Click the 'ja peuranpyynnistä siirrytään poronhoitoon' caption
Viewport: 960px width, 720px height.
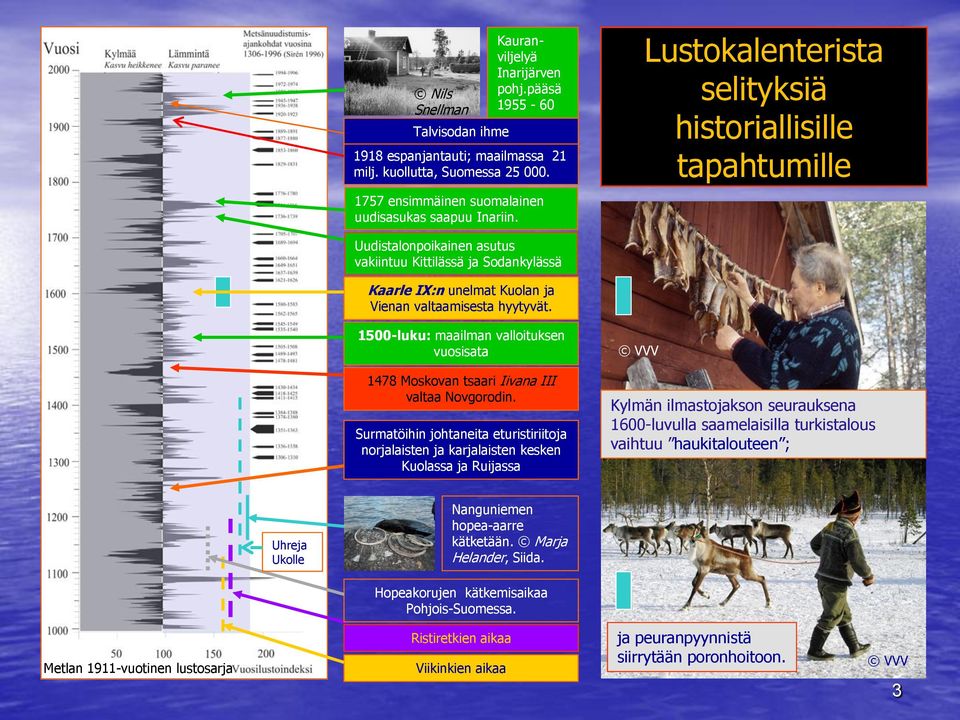click(x=702, y=647)
